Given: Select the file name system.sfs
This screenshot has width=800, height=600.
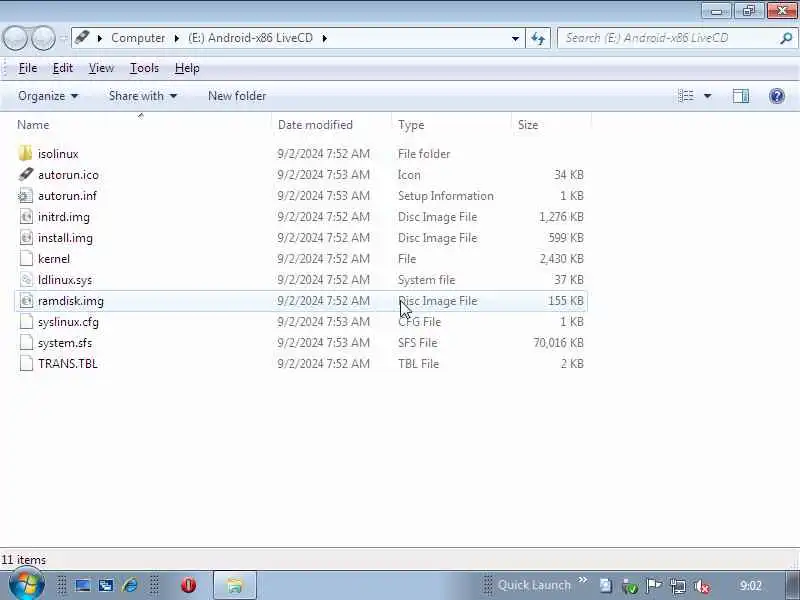Looking at the screenshot, I should (x=65, y=343).
